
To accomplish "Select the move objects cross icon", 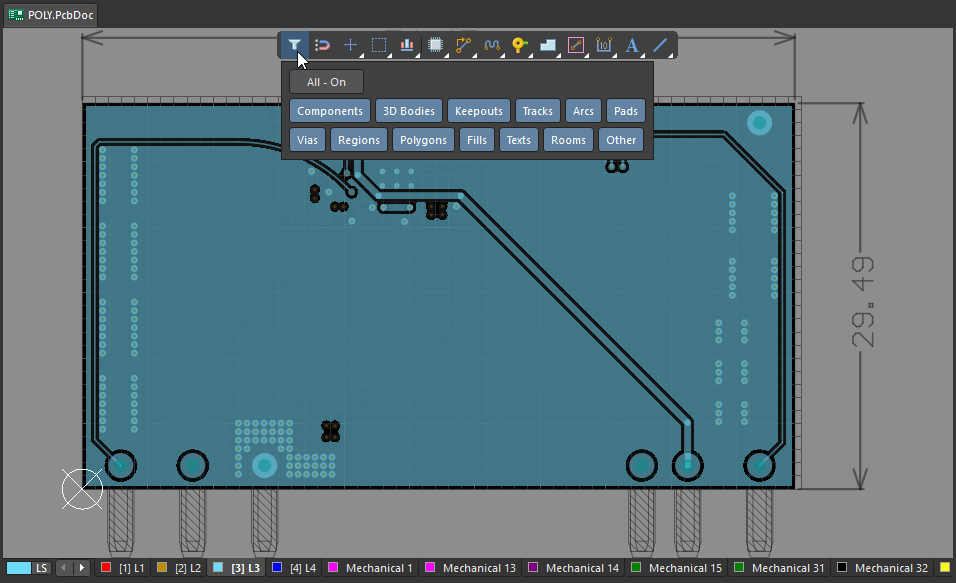I will click(351, 45).
